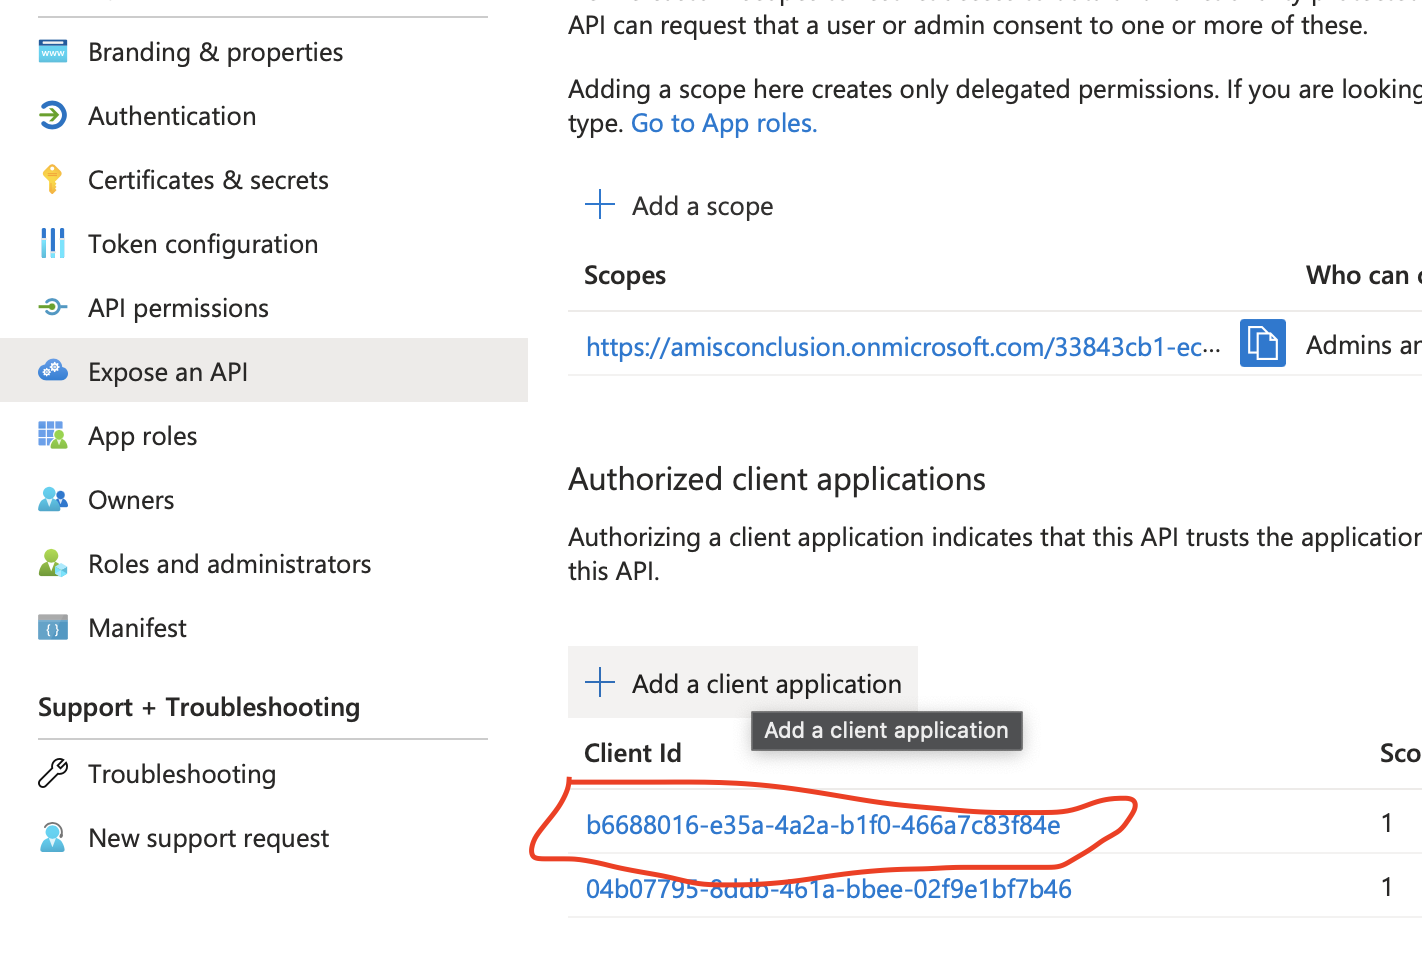Open the circled client ID b6688016 link
Viewport: 1422px width, 980px height.
point(823,825)
